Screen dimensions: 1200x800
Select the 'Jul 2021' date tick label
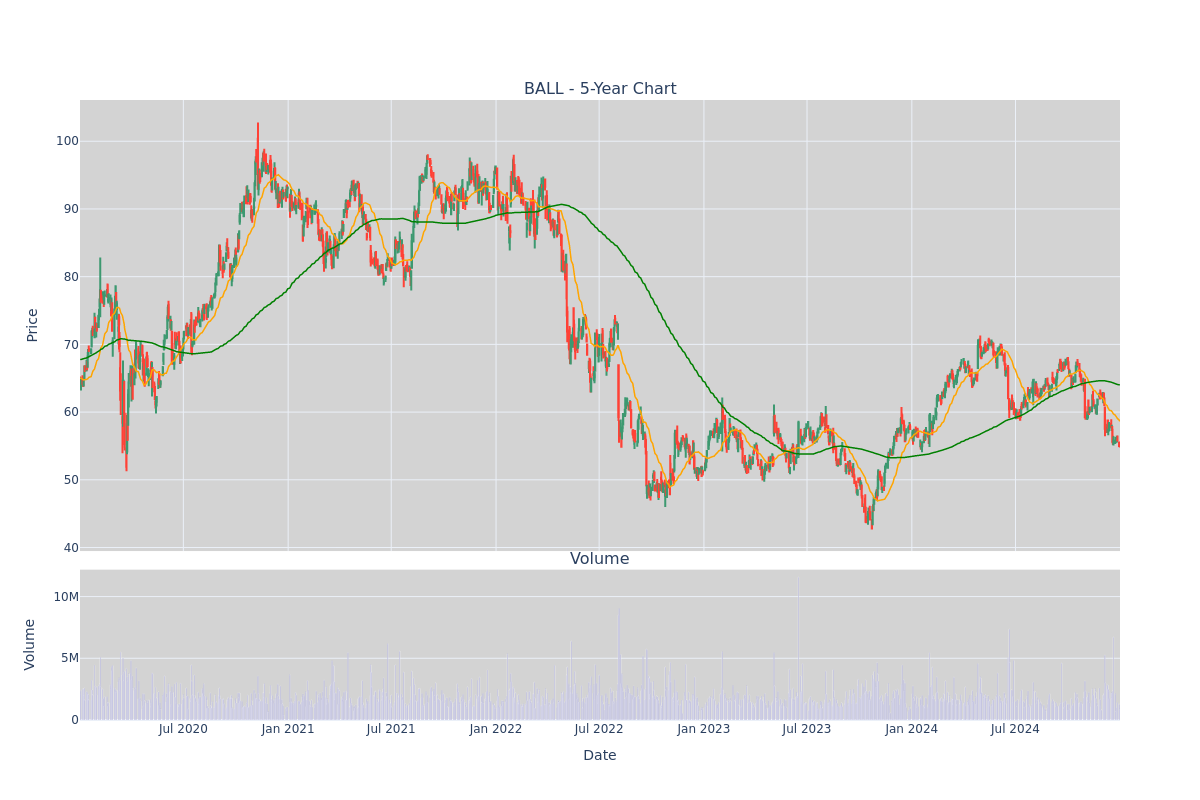[x=391, y=729]
